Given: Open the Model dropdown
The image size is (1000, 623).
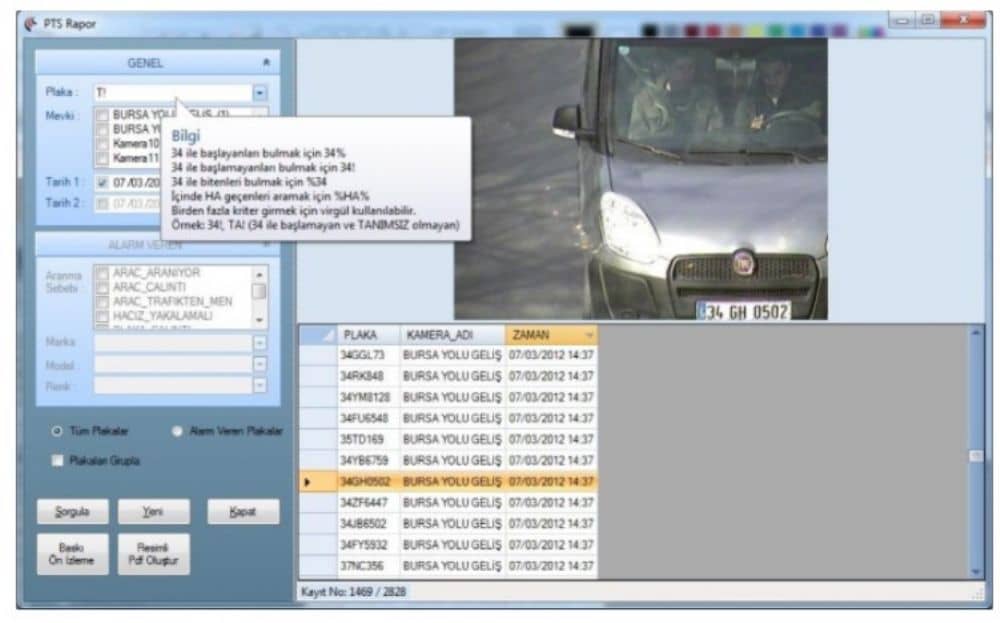Looking at the screenshot, I should pos(260,365).
